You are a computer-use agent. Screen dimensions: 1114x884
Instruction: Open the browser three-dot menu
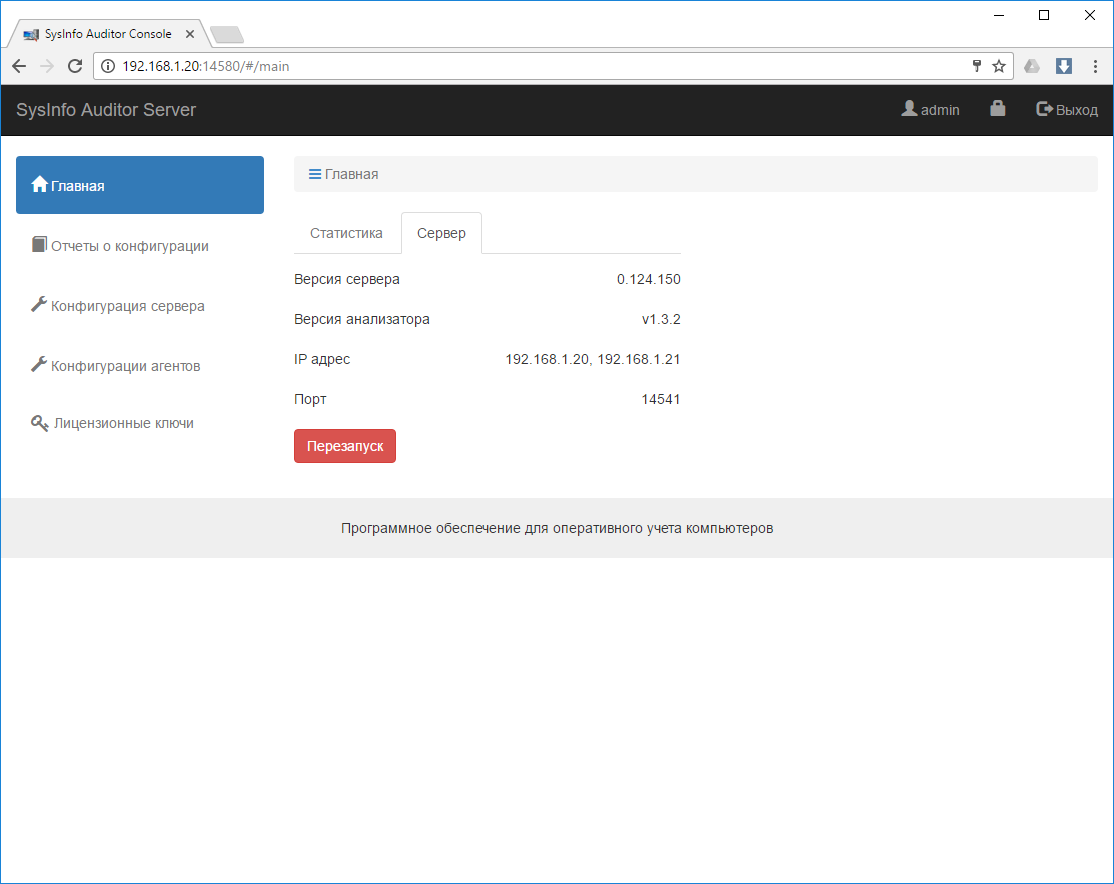(1096, 66)
